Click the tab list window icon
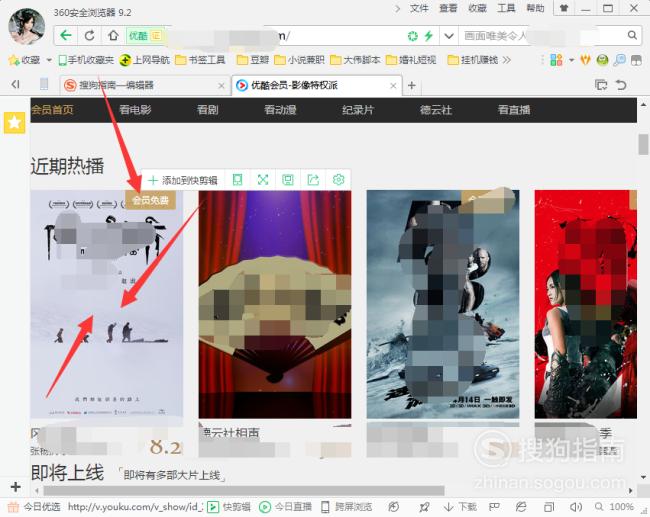 601,85
